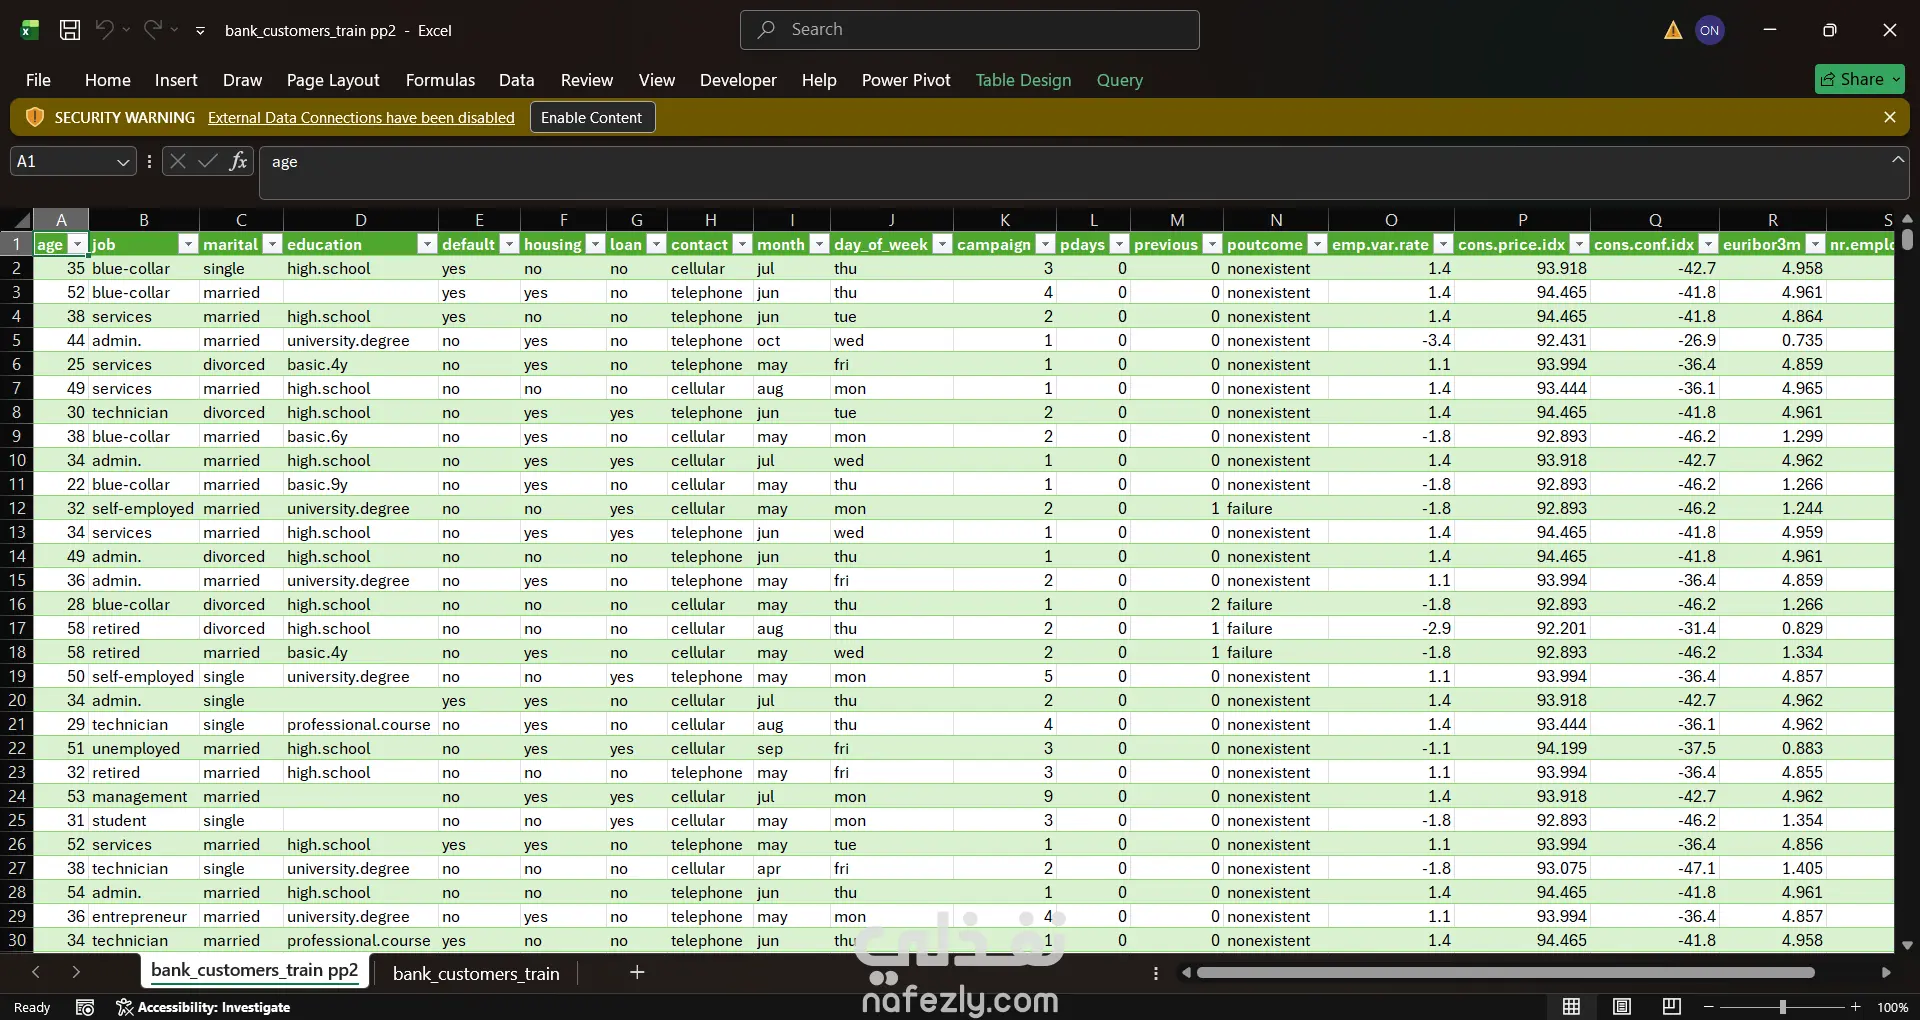Open the age column filter dropdown

click(x=77, y=244)
